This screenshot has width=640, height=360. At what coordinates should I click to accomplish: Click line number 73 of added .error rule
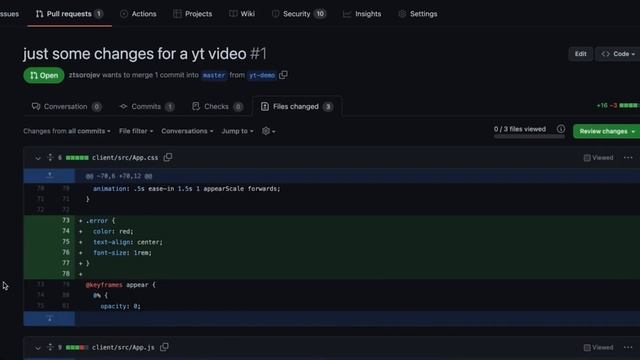[x=66, y=220]
